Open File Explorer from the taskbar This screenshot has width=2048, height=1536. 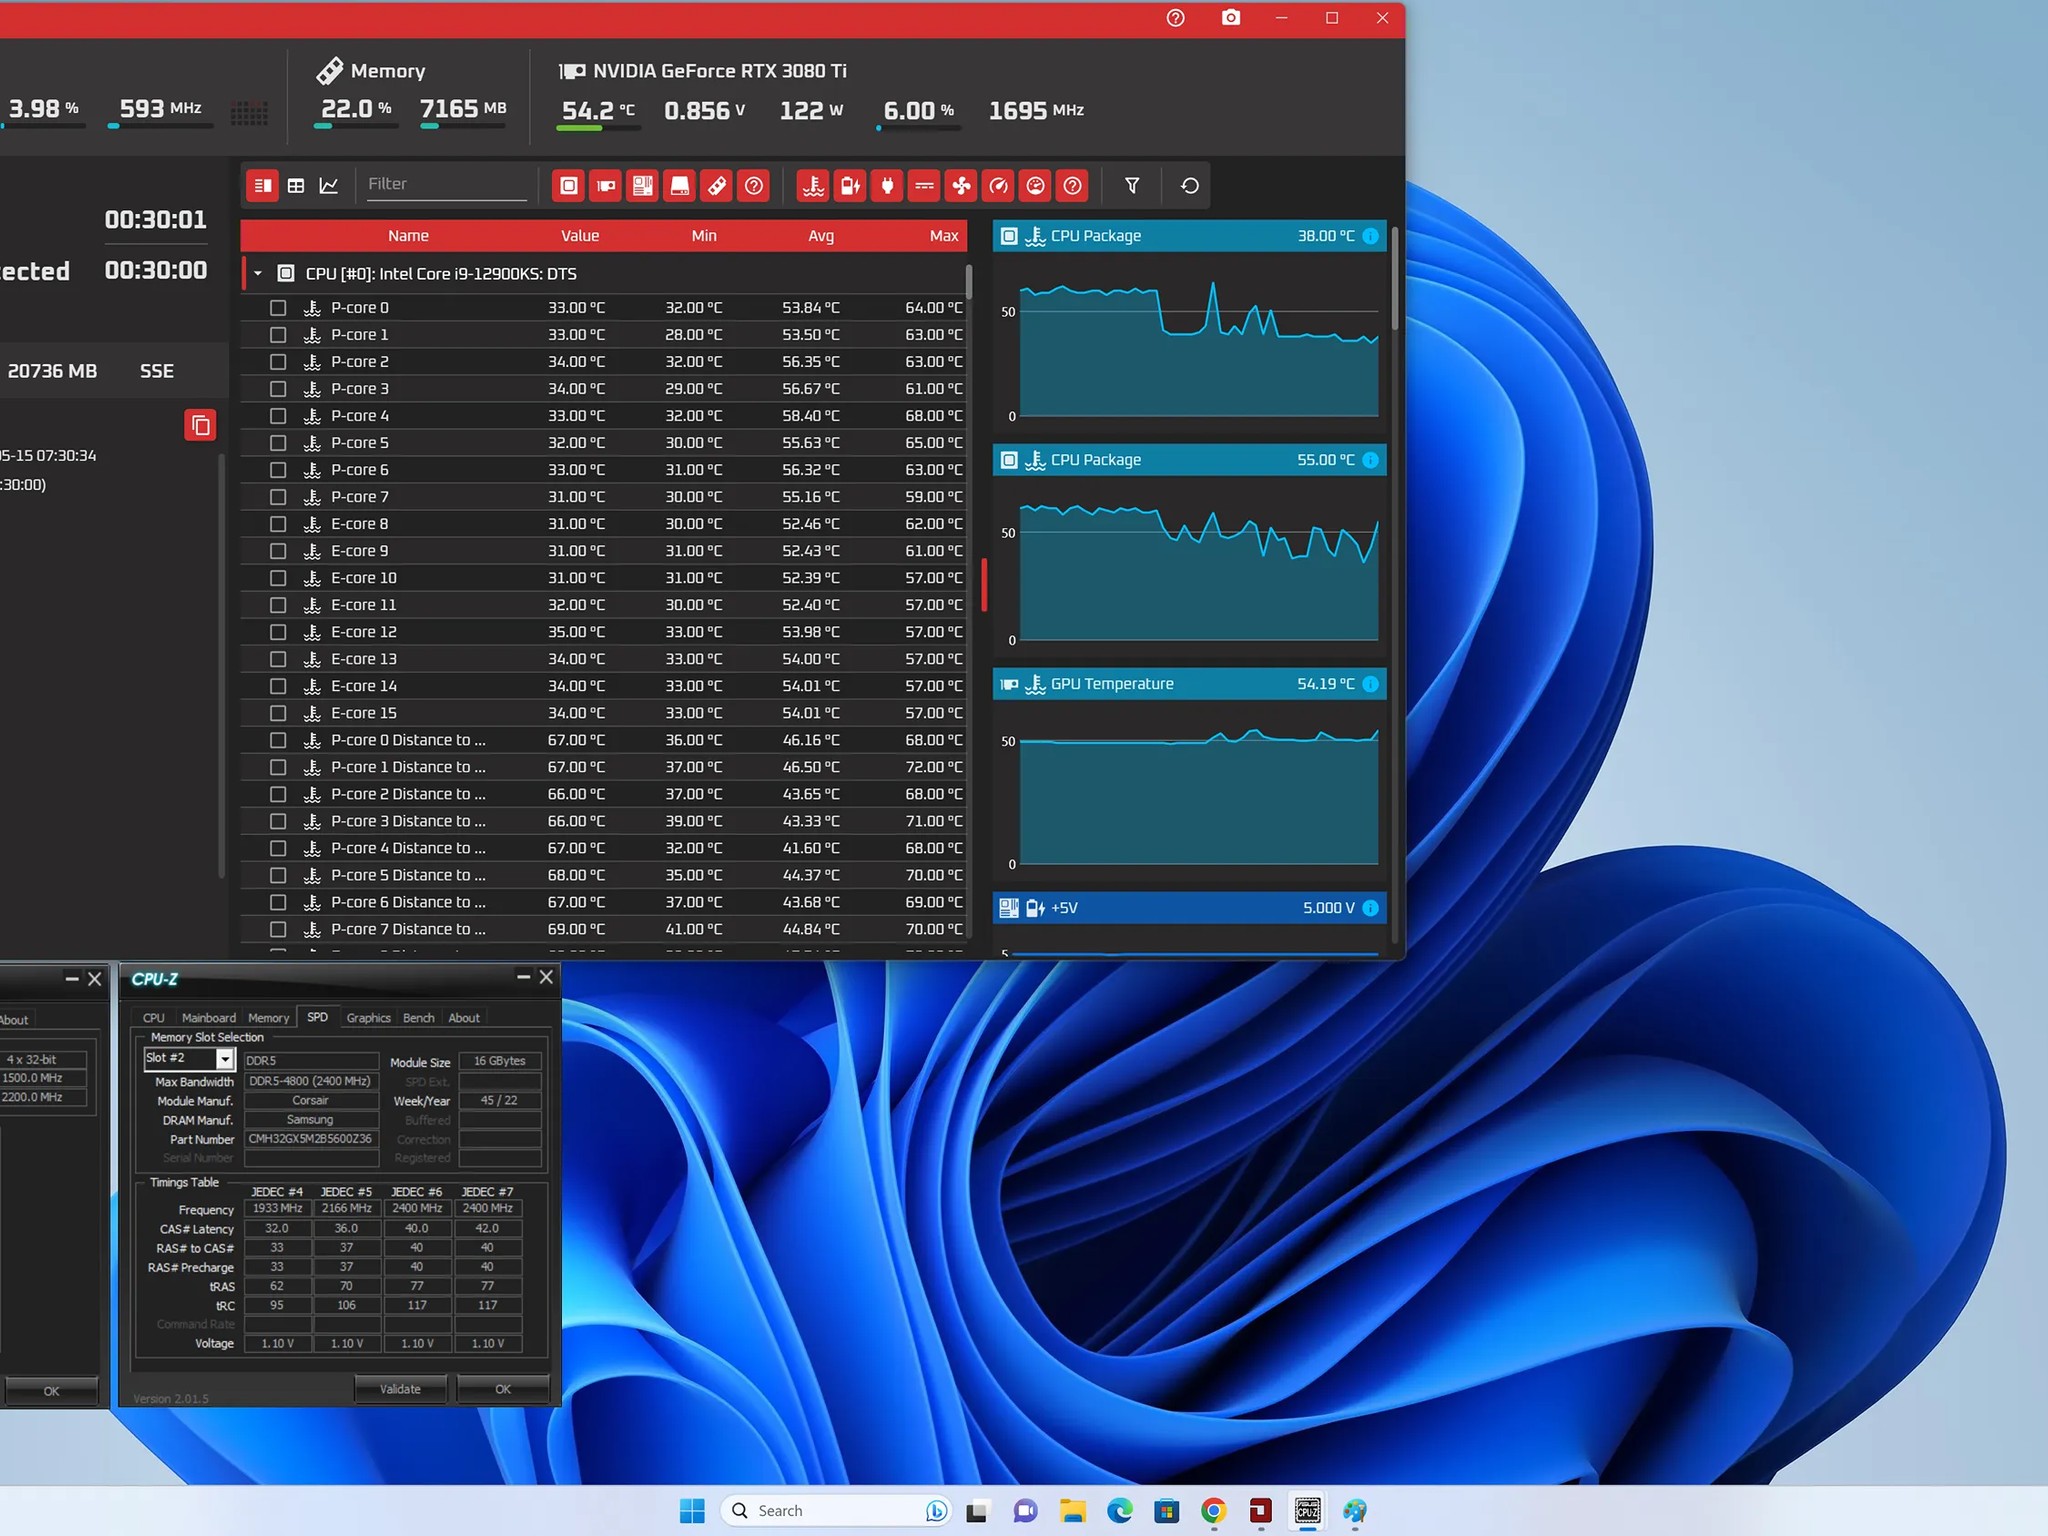[1073, 1511]
